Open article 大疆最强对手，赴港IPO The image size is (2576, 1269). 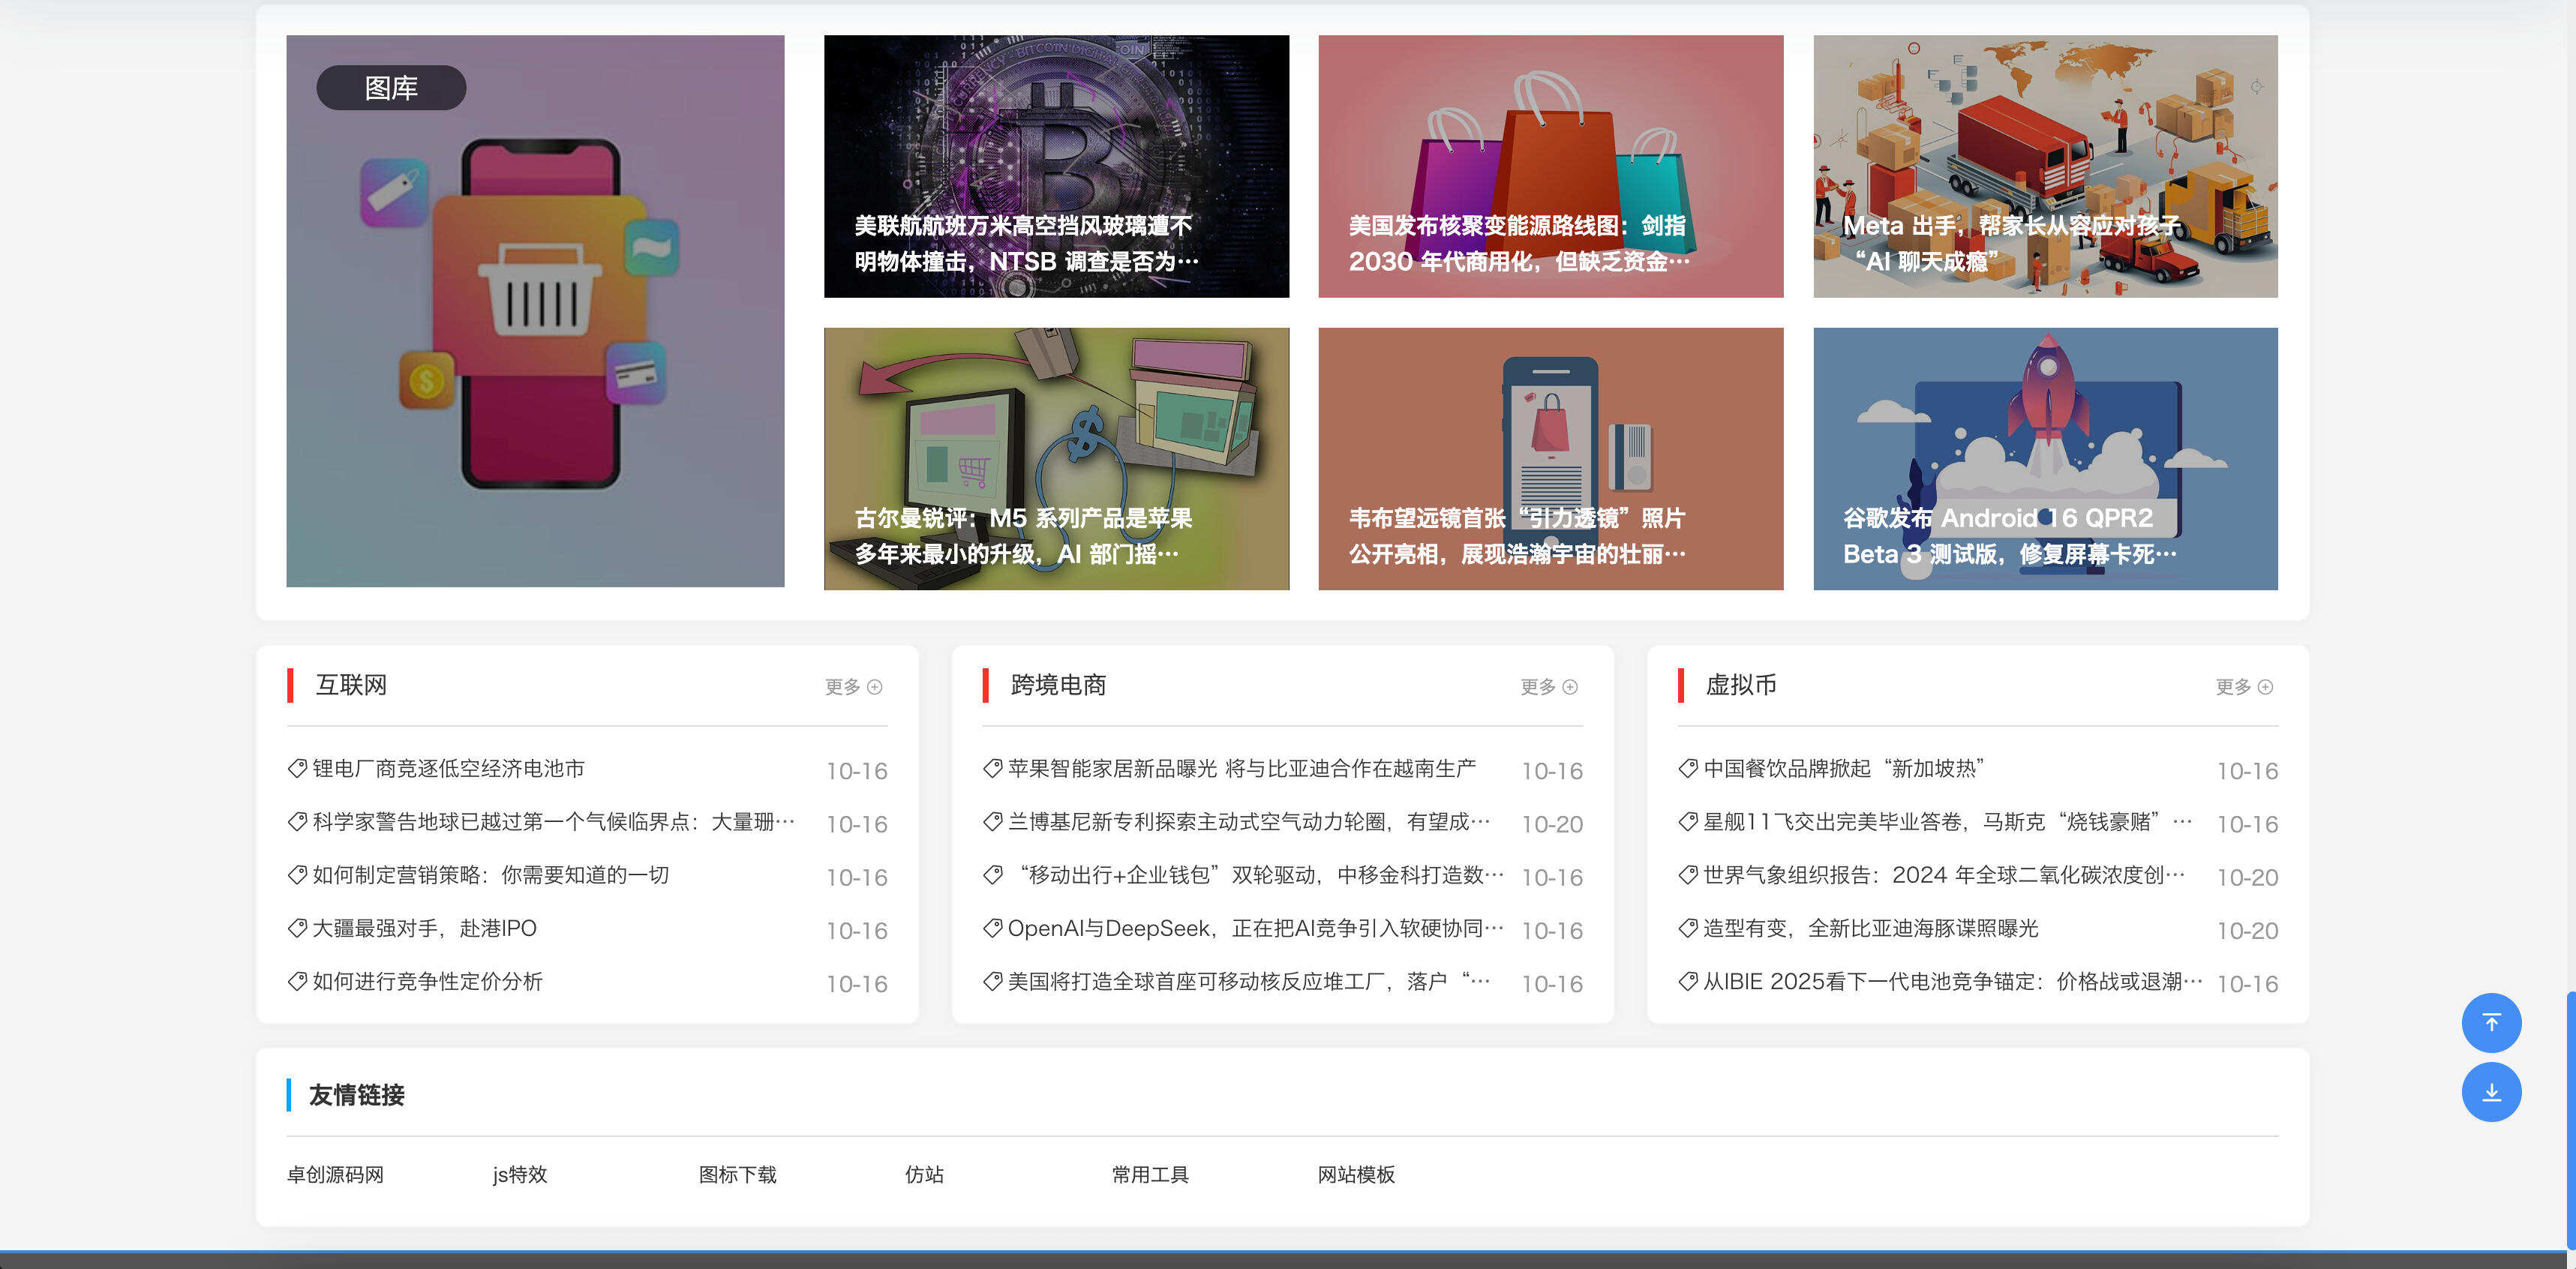424,929
